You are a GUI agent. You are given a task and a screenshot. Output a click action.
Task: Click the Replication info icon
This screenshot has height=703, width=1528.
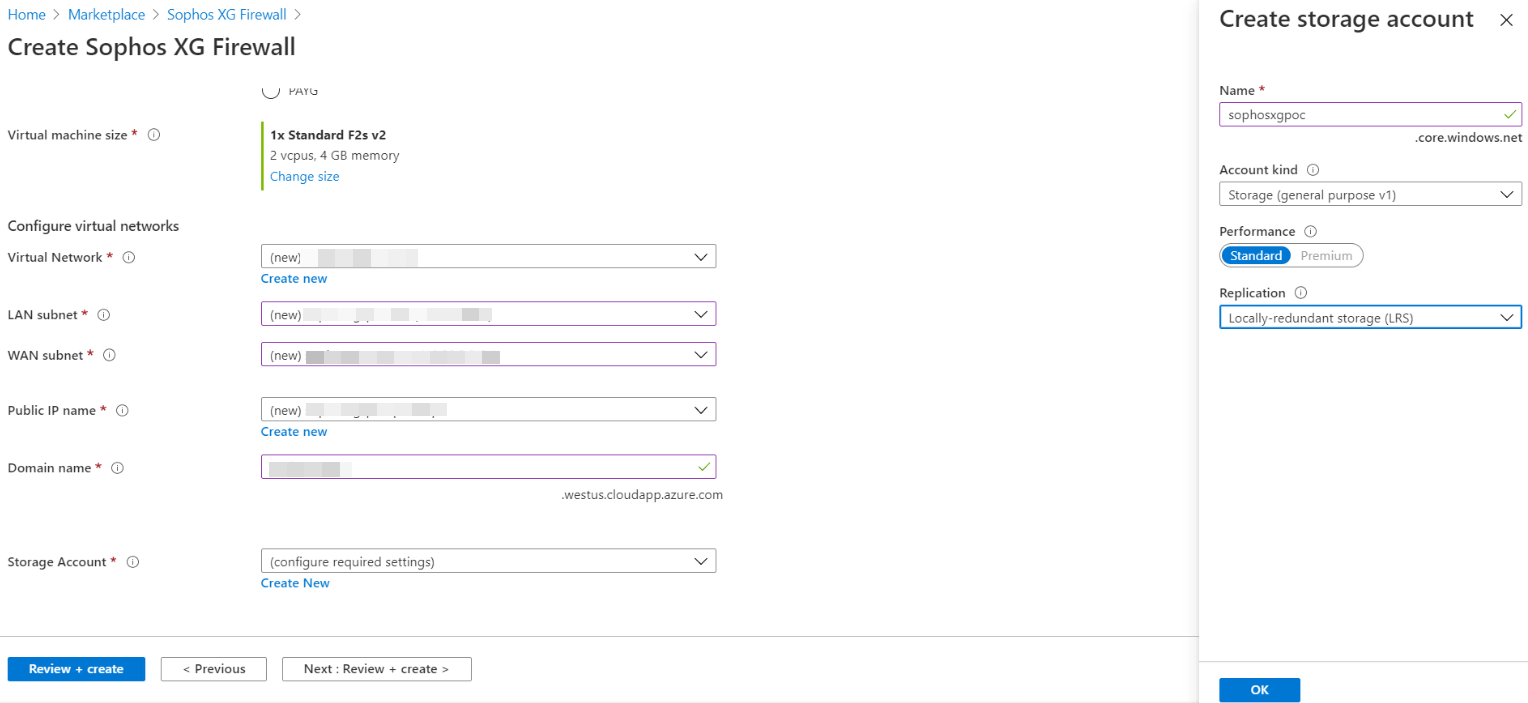(x=1301, y=293)
